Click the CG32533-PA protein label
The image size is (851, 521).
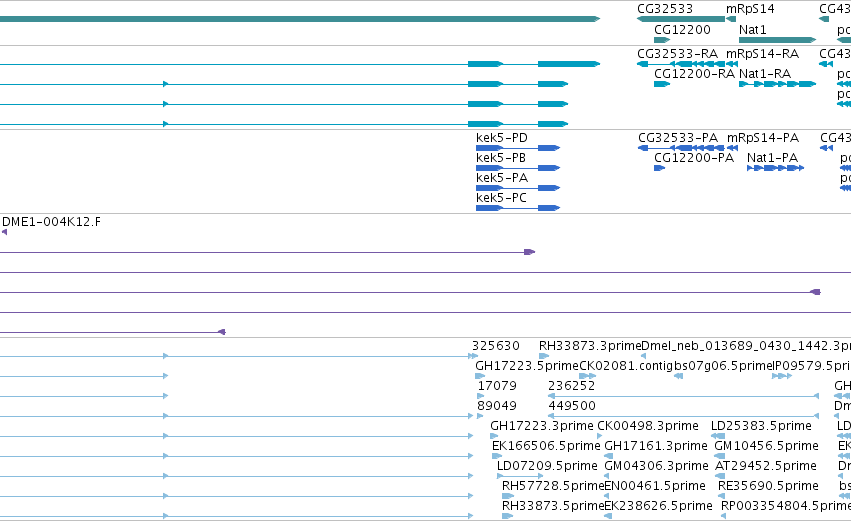point(678,138)
